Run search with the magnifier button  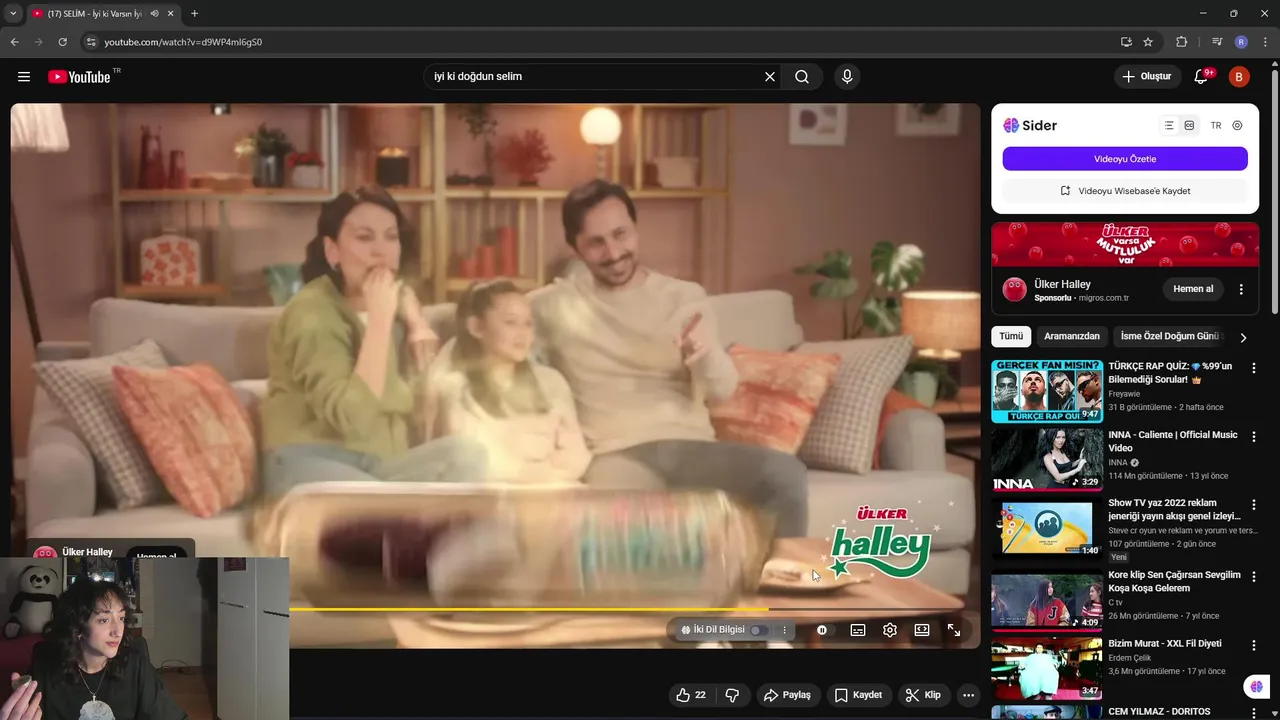tap(802, 77)
